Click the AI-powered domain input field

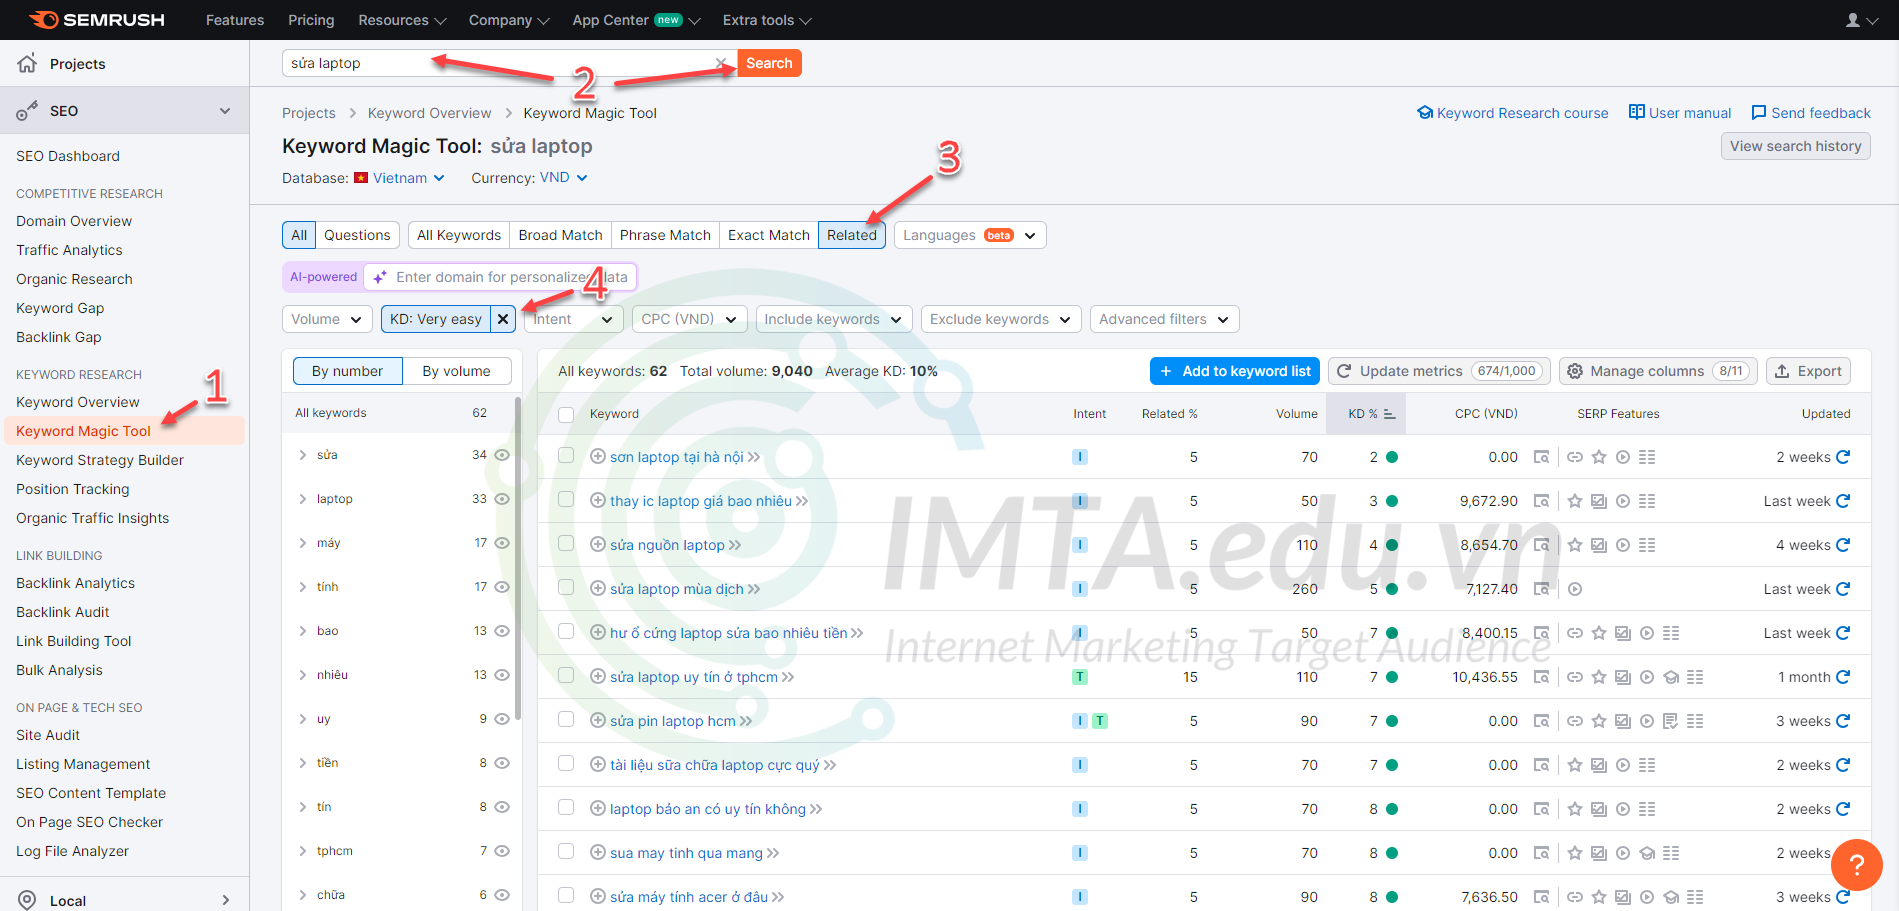[x=500, y=277]
